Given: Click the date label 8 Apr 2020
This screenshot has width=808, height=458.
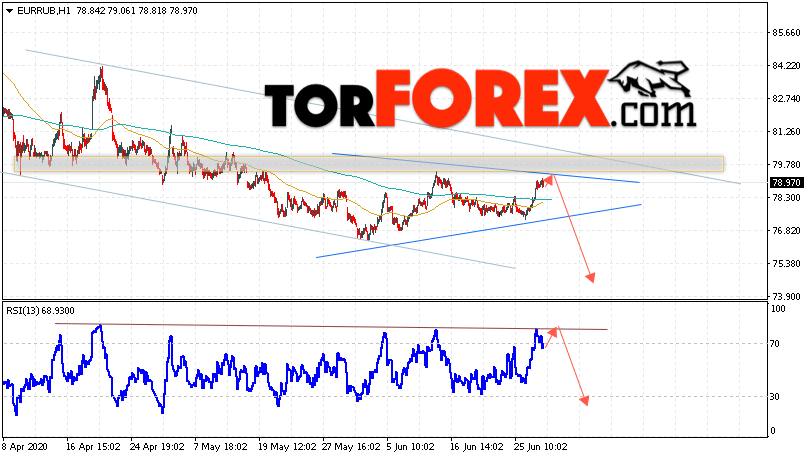Looking at the screenshot, I should [x=25, y=447].
